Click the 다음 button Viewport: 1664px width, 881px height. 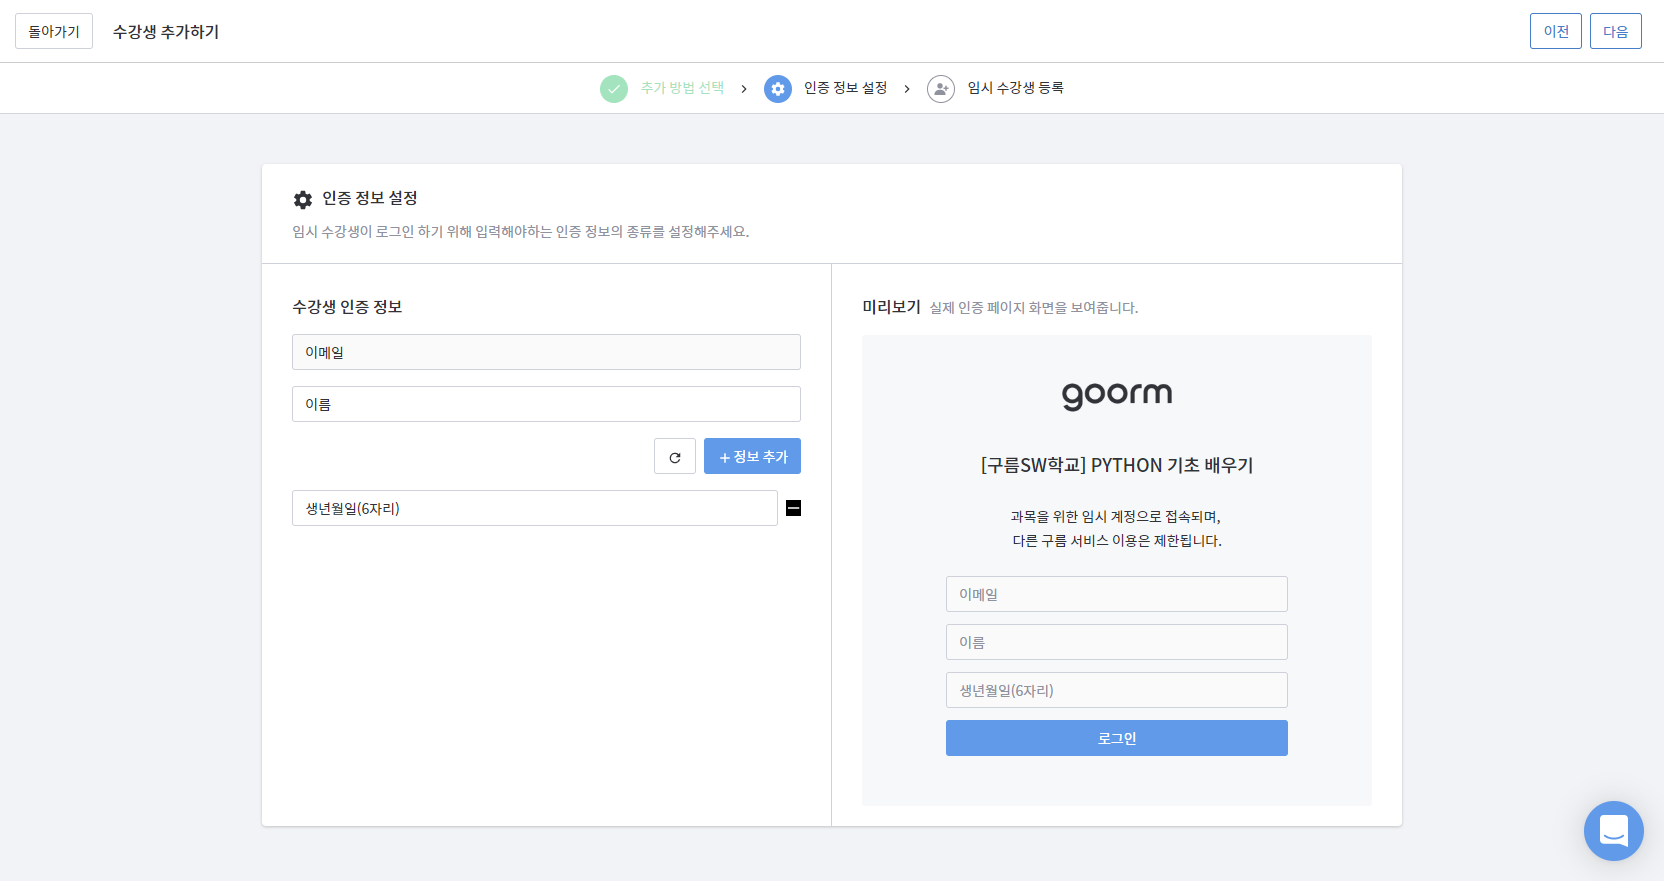(1615, 31)
